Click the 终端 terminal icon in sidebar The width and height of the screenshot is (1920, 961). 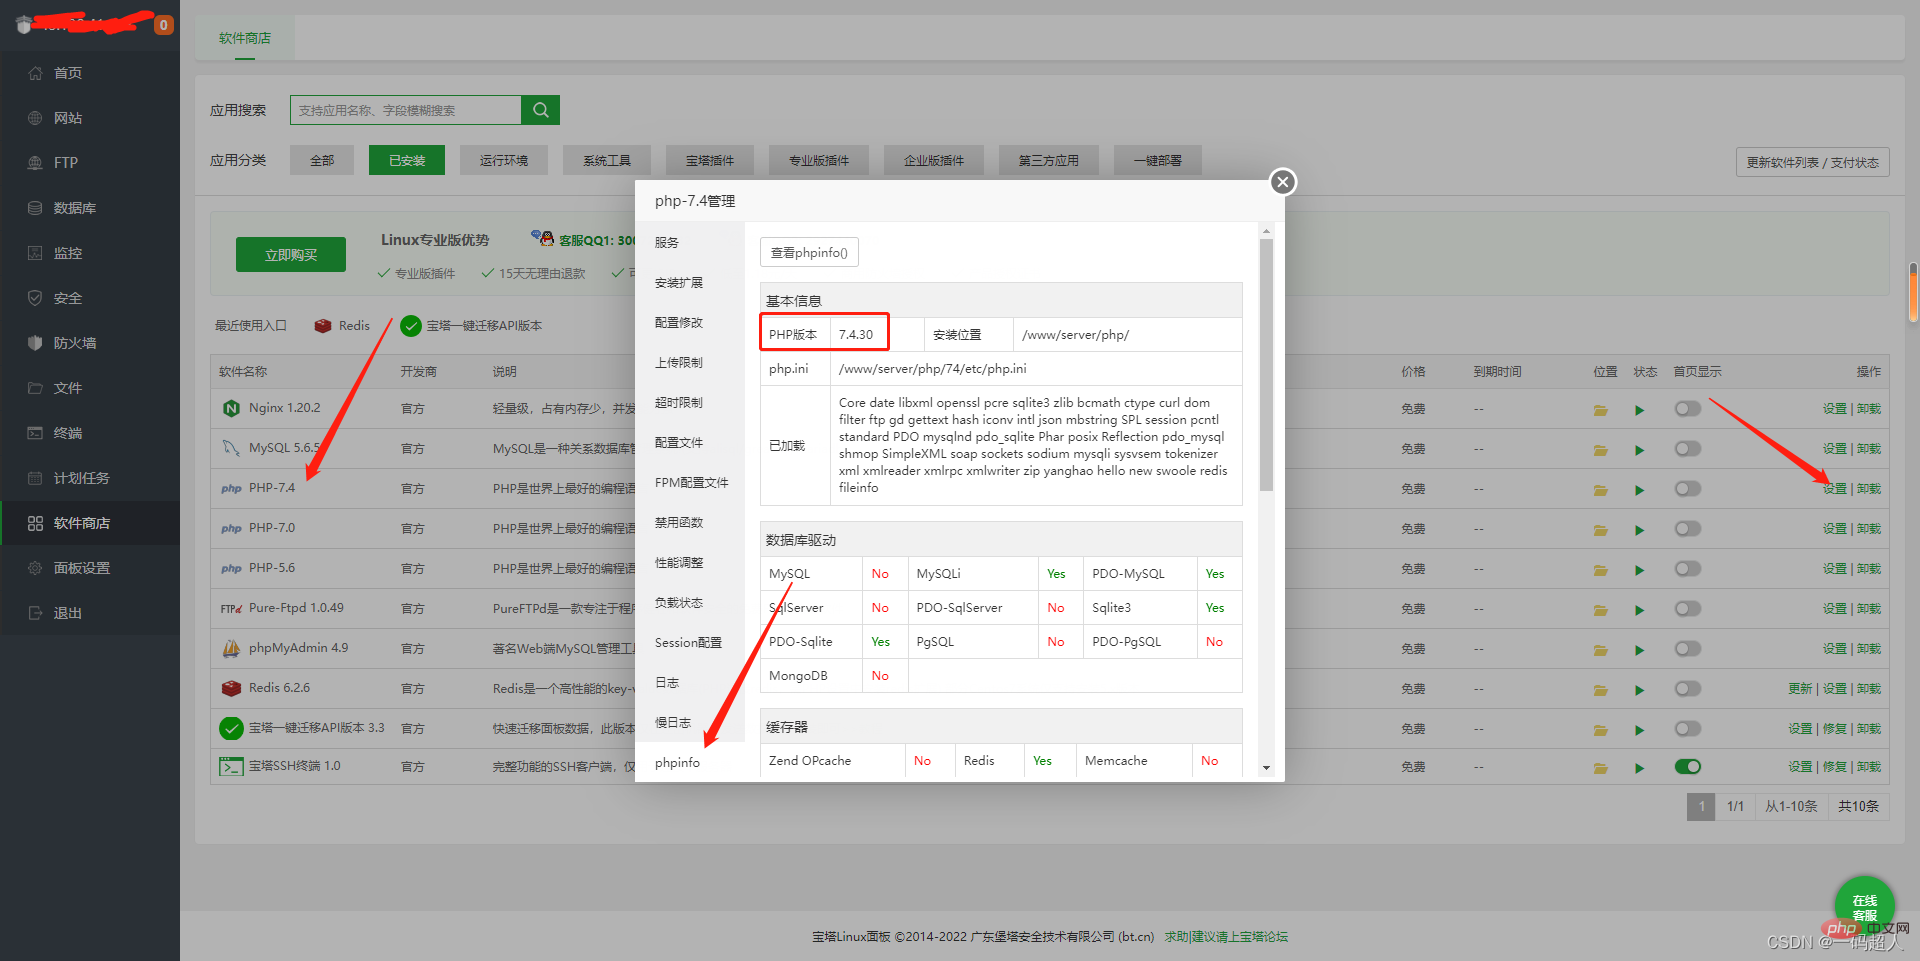[x=35, y=433]
